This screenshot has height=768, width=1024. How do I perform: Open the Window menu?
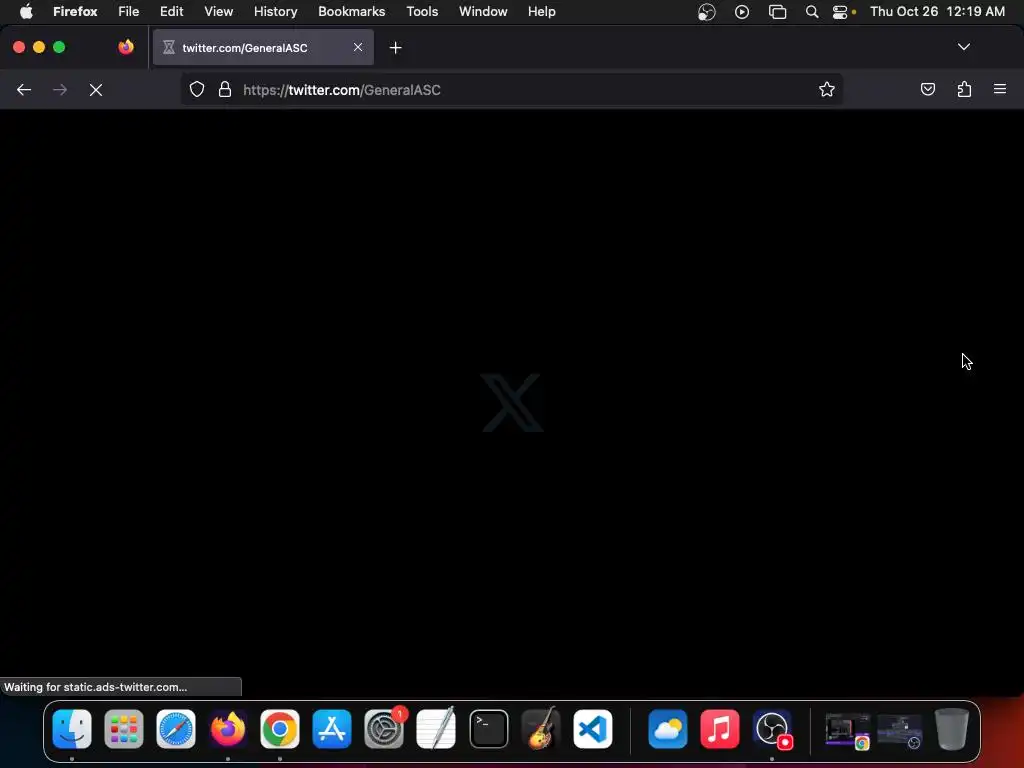coord(483,12)
